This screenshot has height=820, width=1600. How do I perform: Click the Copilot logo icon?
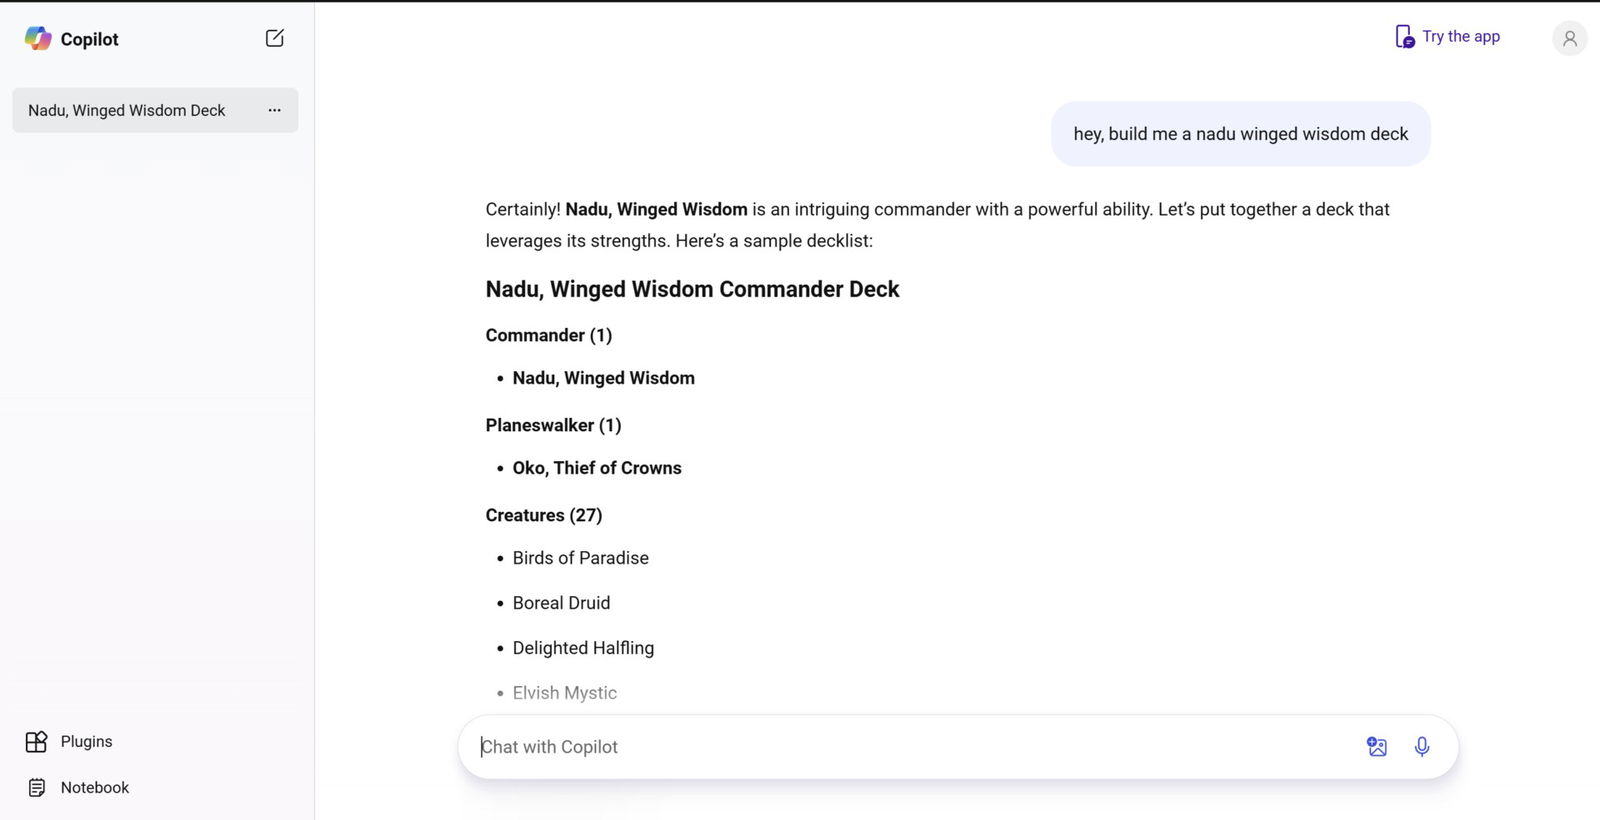(x=38, y=38)
